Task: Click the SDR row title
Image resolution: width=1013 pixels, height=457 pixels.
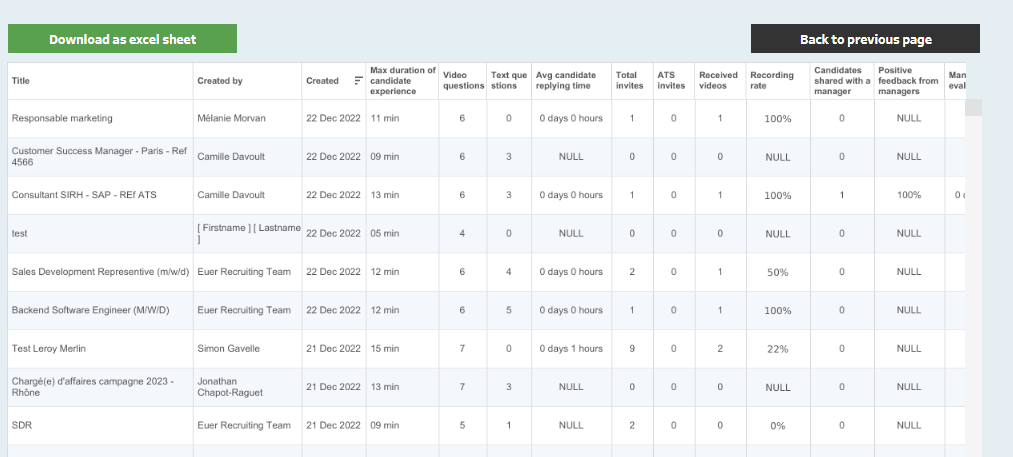Action: point(21,426)
